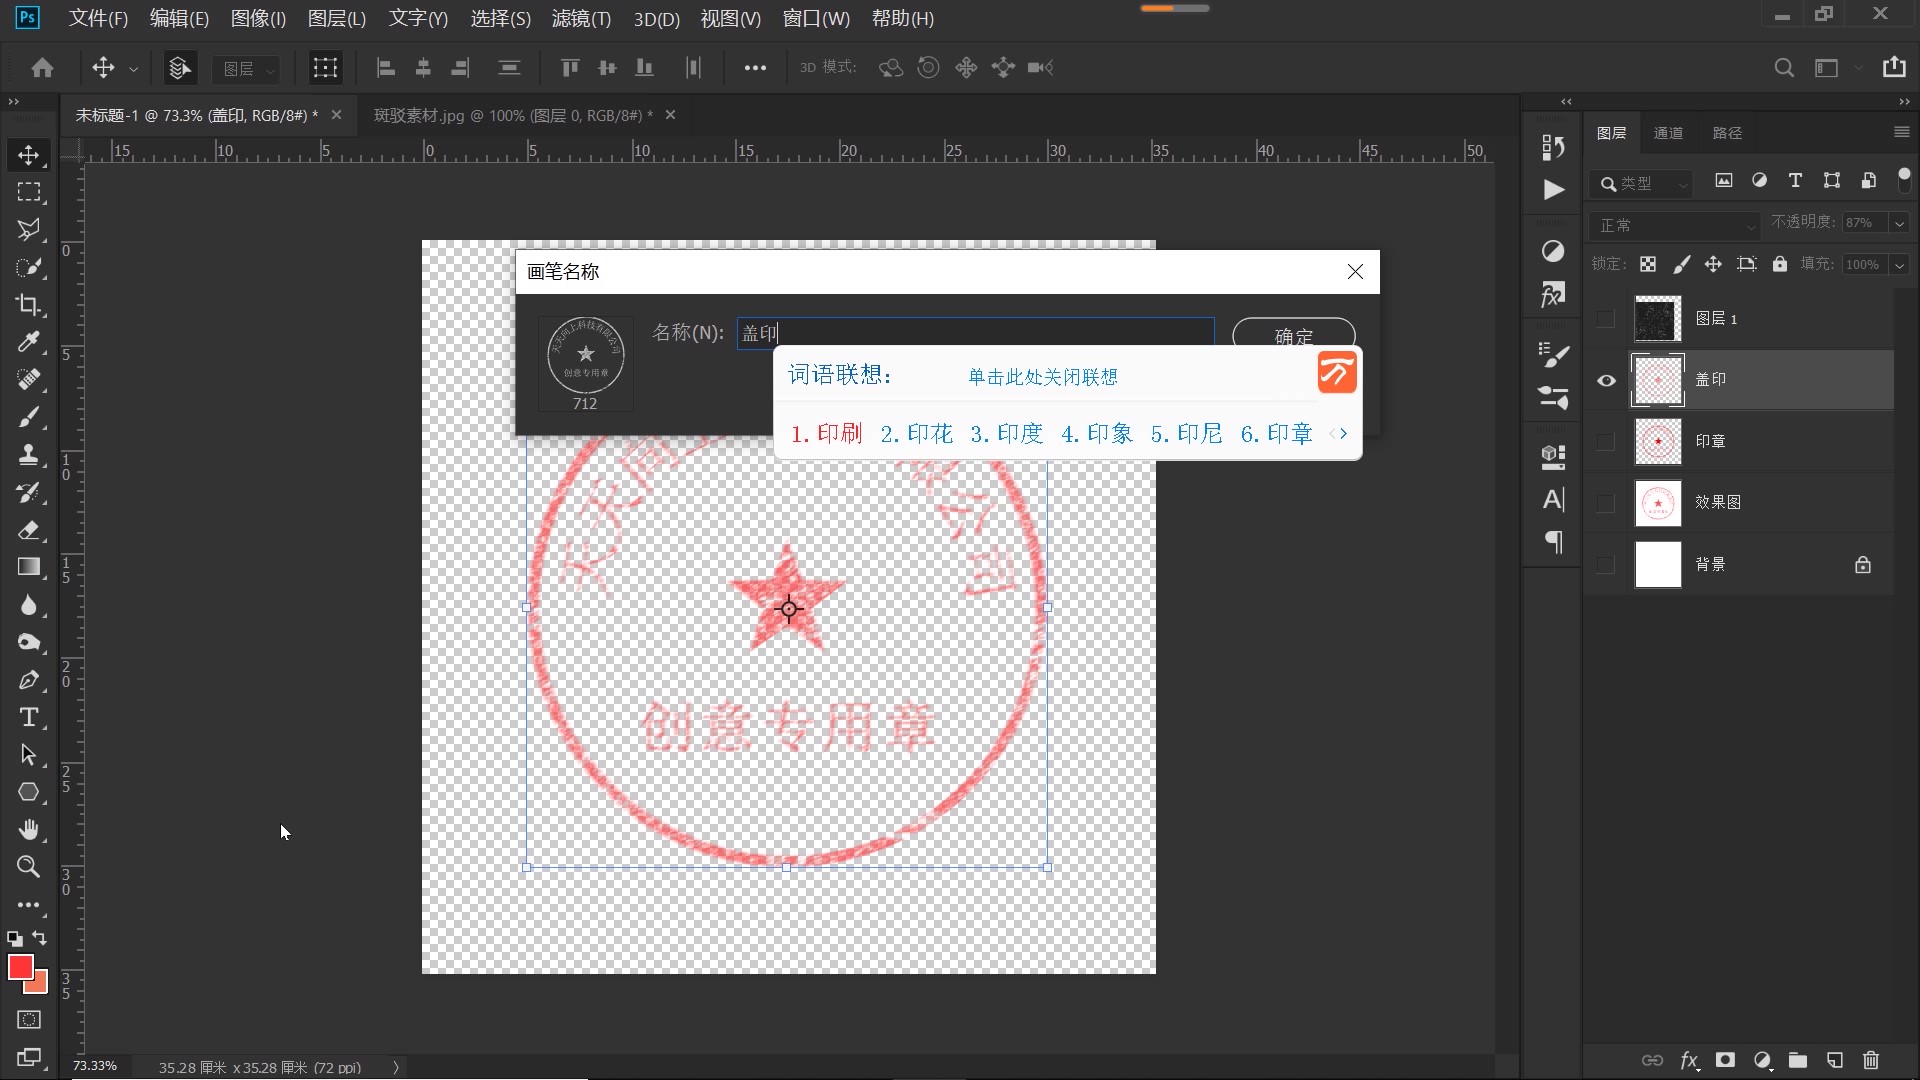This screenshot has width=1920, height=1080.
Task: Open the blend mode dropdown showing 正常
Action: pyautogui.click(x=1673, y=225)
